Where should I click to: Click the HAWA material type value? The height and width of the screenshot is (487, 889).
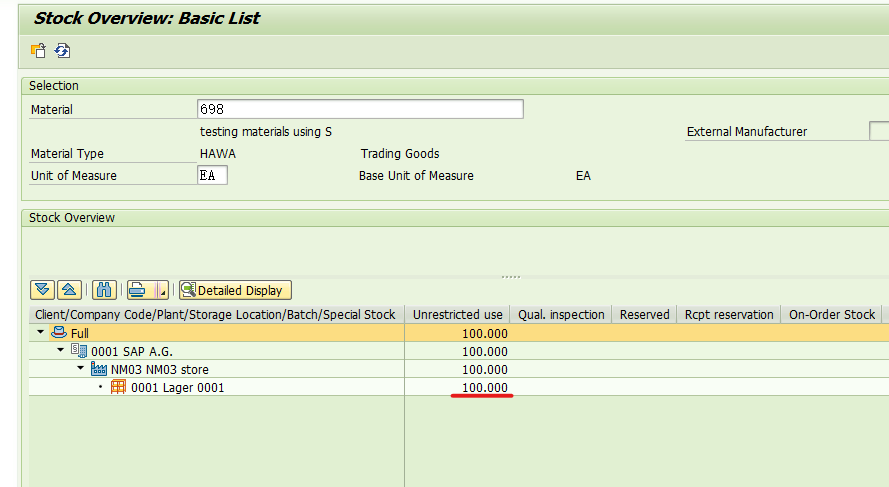(x=218, y=154)
